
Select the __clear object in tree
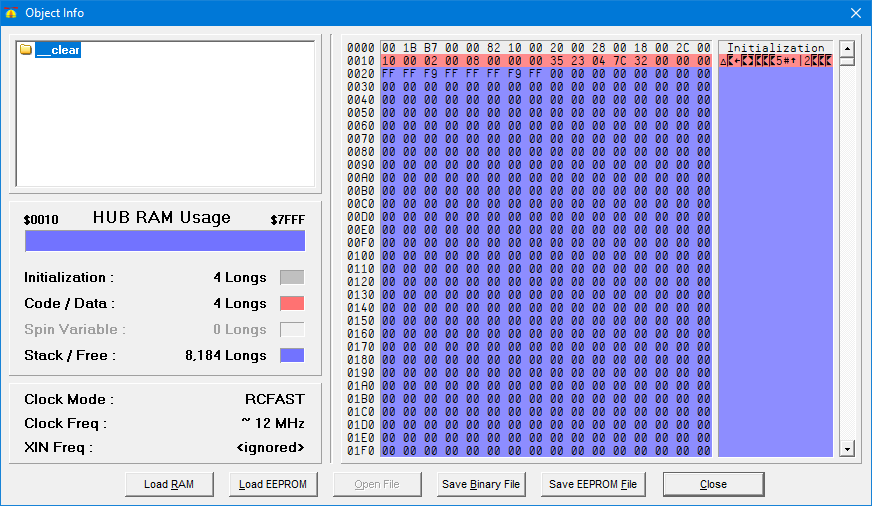pyautogui.click(x=57, y=50)
